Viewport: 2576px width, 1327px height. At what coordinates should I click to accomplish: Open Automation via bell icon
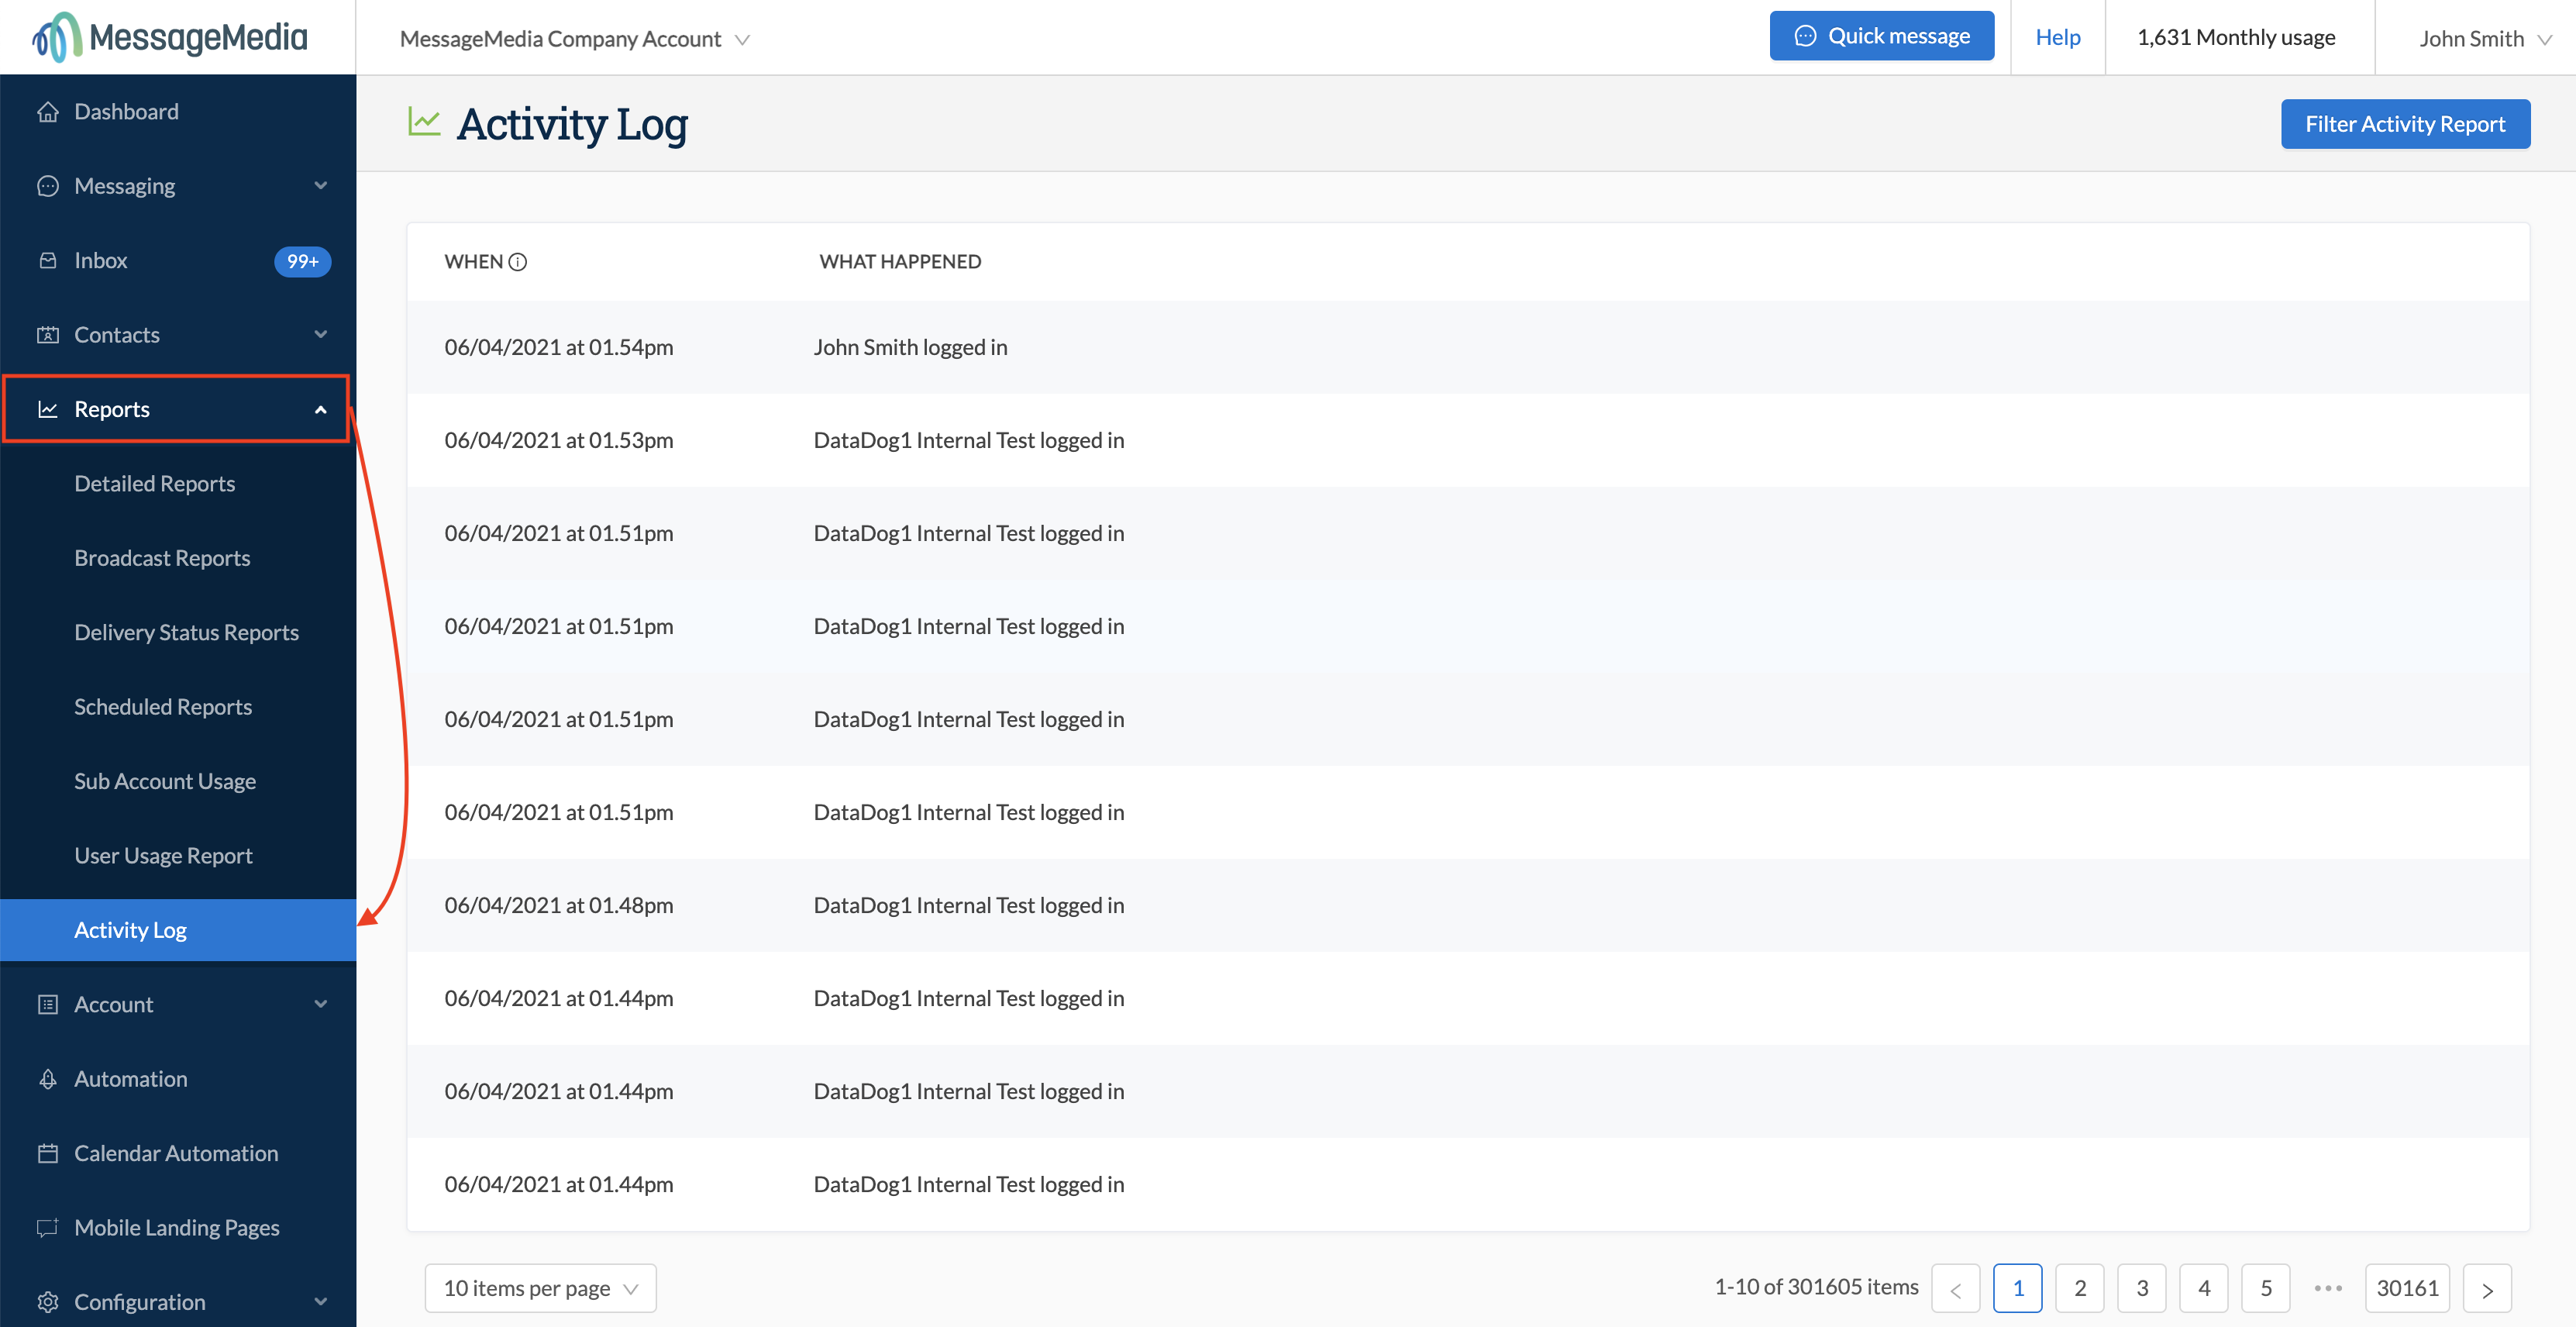coord(48,1078)
